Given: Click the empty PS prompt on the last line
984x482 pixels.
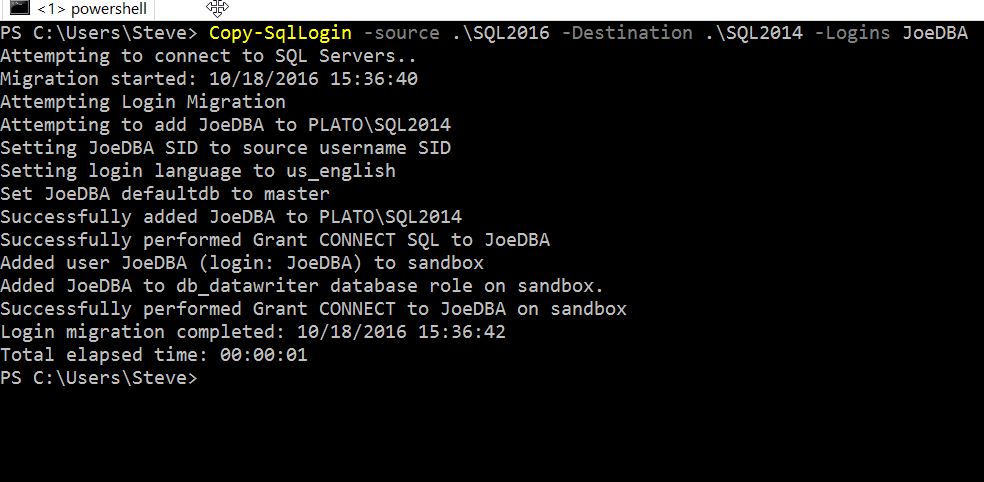Looking at the screenshot, I should point(100,378).
